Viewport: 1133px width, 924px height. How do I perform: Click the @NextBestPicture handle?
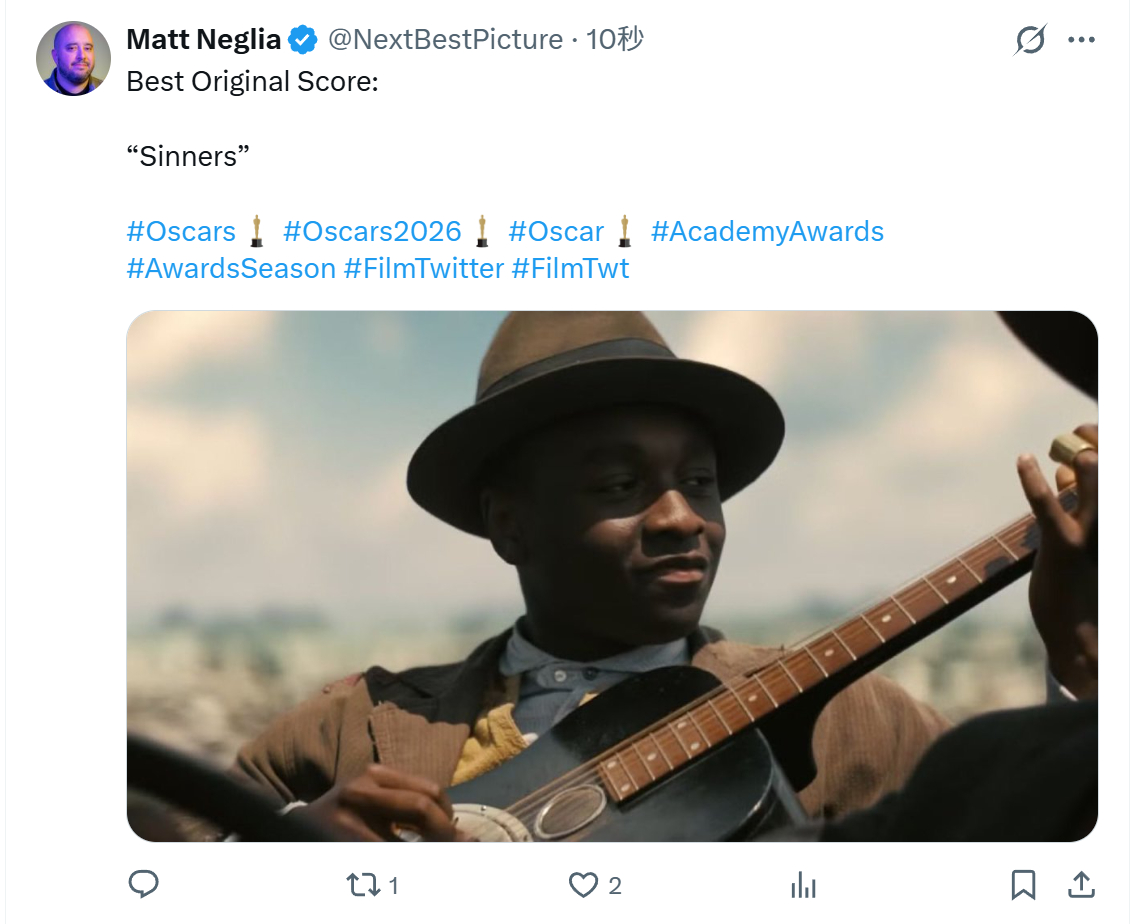445,39
